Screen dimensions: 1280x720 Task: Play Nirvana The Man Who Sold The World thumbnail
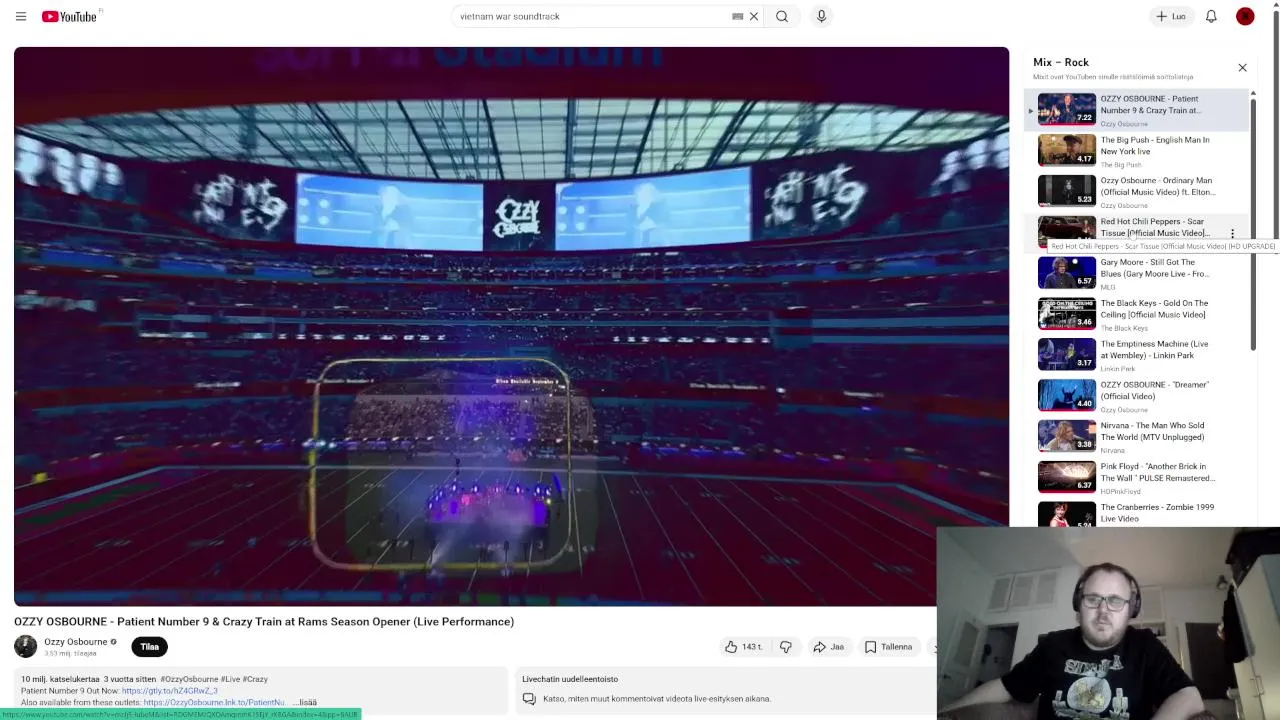pyautogui.click(x=1066, y=436)
